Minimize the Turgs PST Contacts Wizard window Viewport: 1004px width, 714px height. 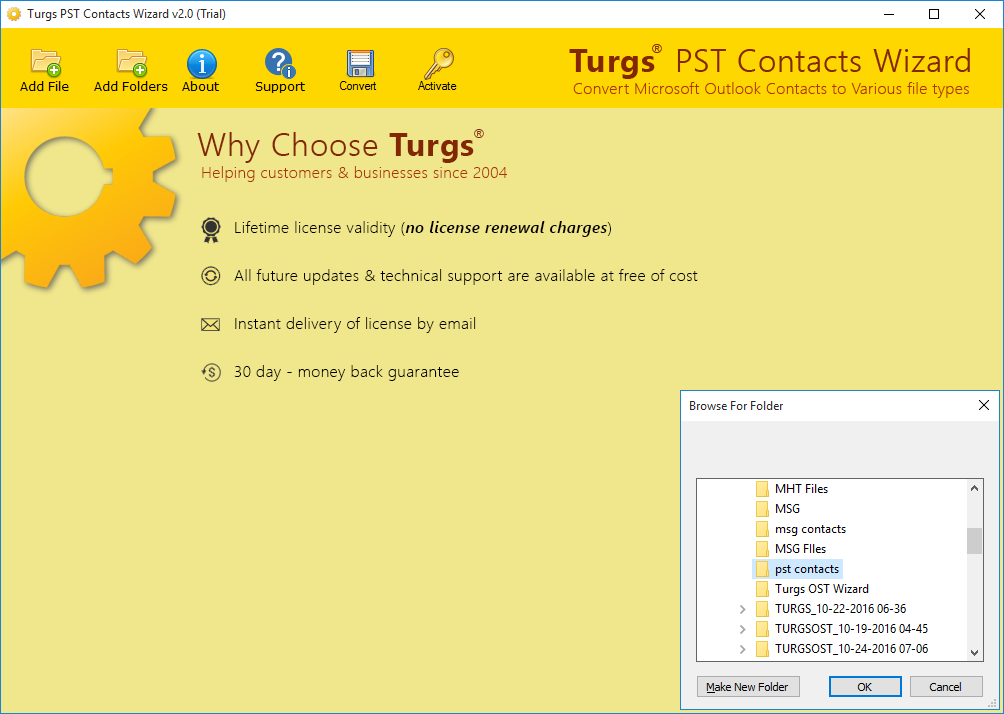tap(889, 14)
